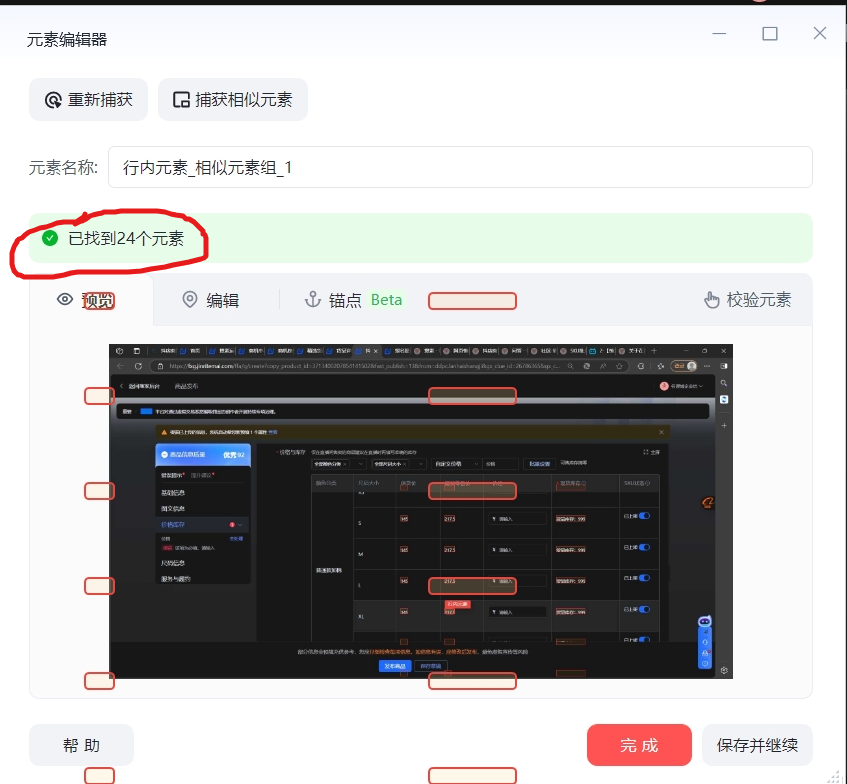This screenshot has width=847, height=784.
Task: Click the blue robot assistant icon in preview
Action: tap(704, 622)
